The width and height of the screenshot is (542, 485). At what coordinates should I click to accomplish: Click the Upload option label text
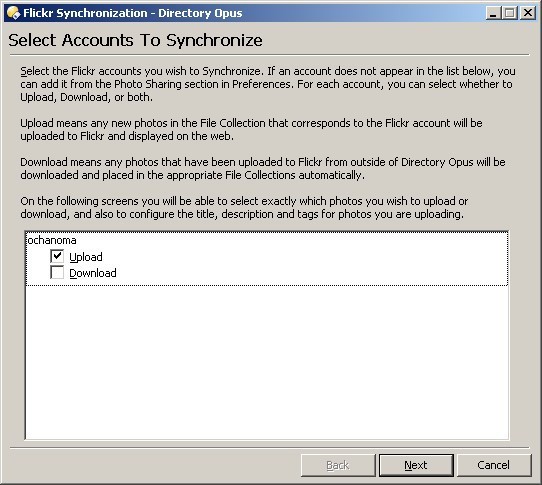tap(86, 257)
